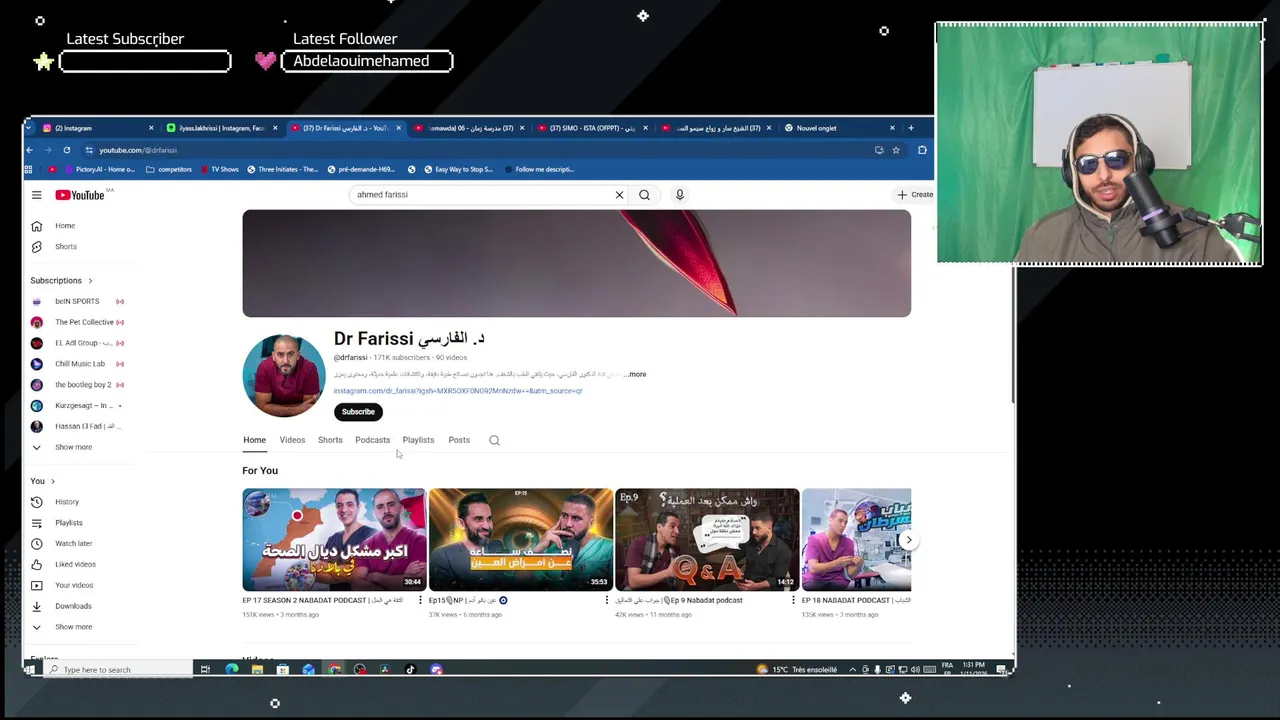Open Liked videos list

coord(75,565)
